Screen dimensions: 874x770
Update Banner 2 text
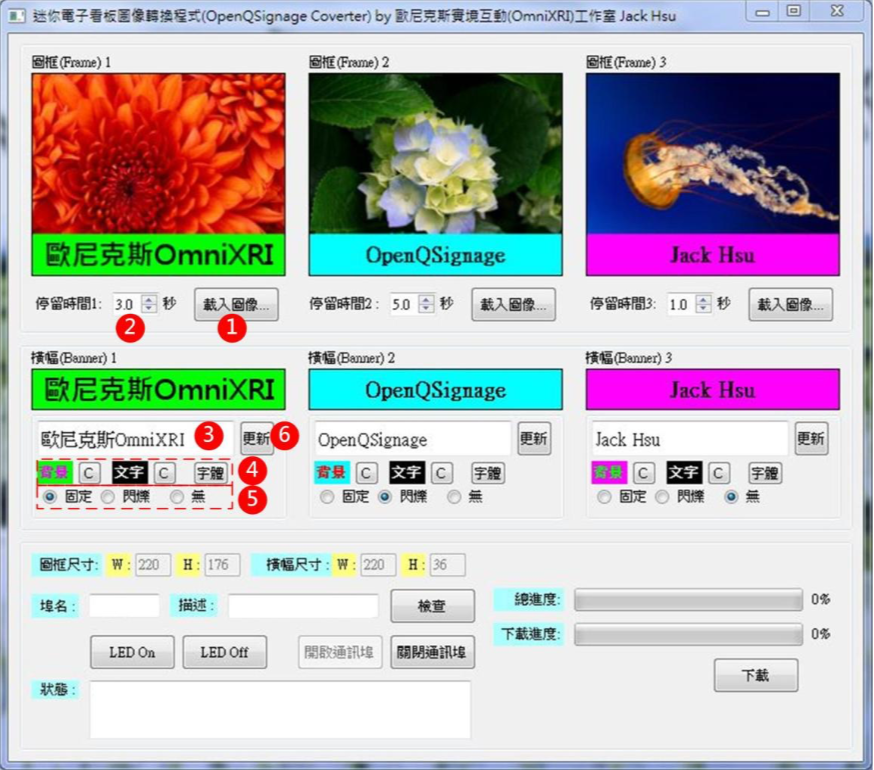click(533, 439)
